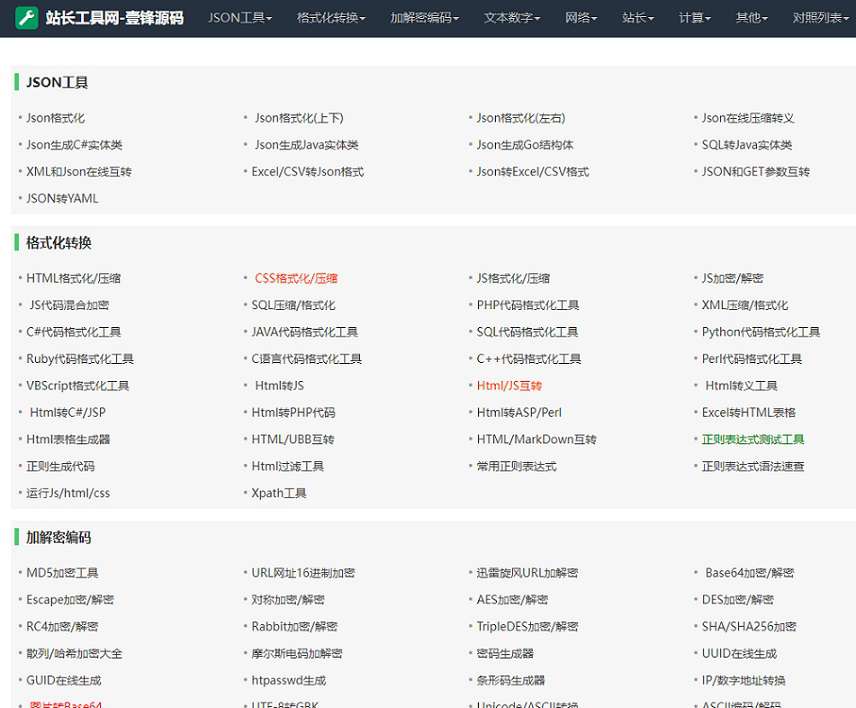Open TripleDES加密/解密 tool
The height and width of the screenshot is (708, 856).
click(527, 625)
